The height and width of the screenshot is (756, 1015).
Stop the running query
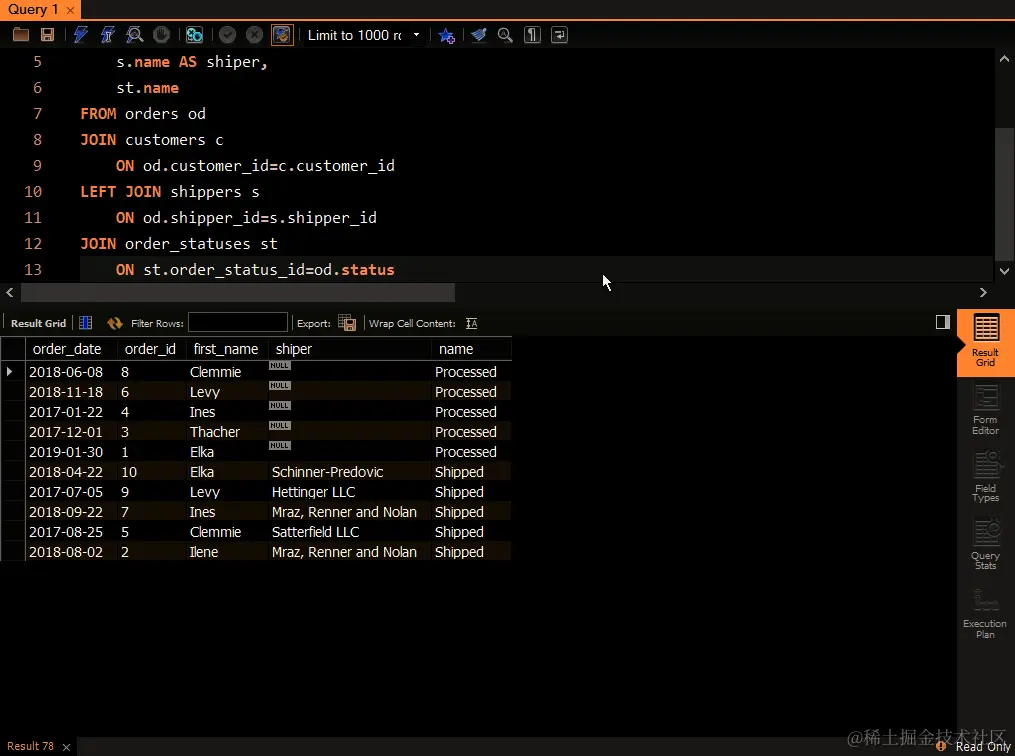click(x=161, y=35)
